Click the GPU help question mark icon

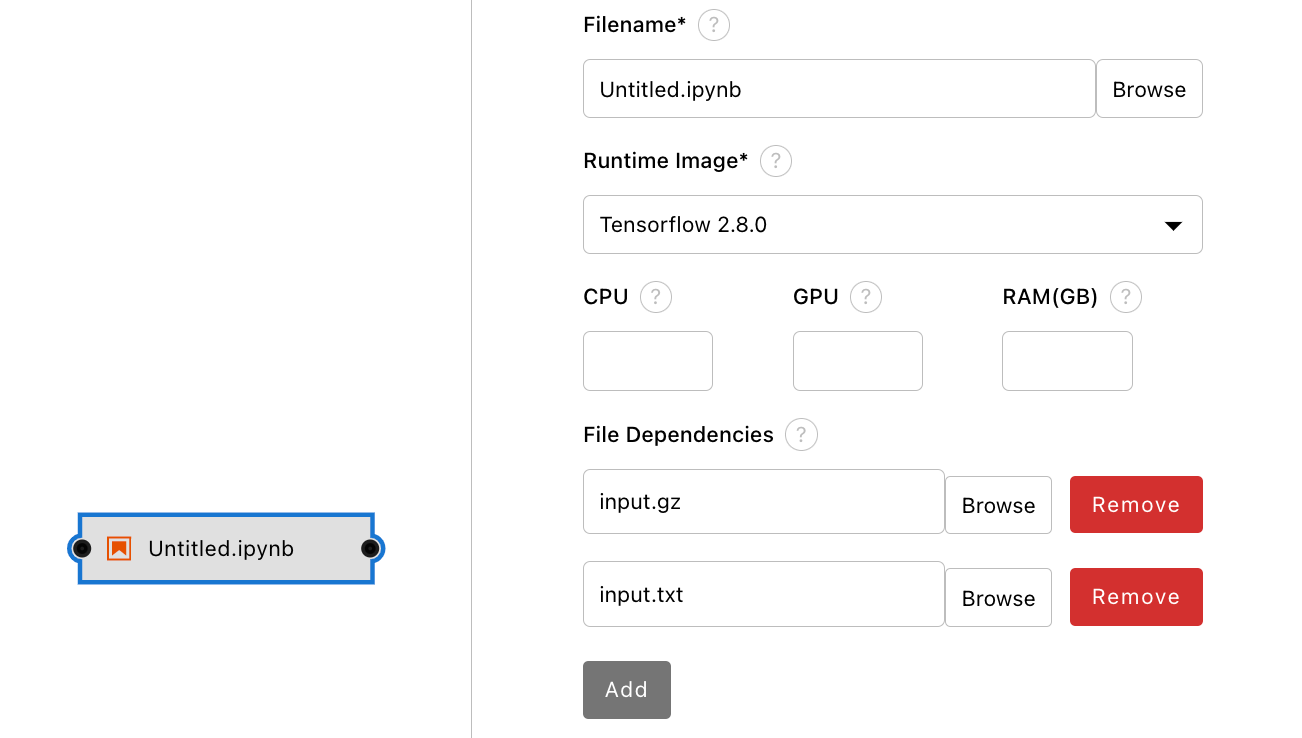coord(866,297)
